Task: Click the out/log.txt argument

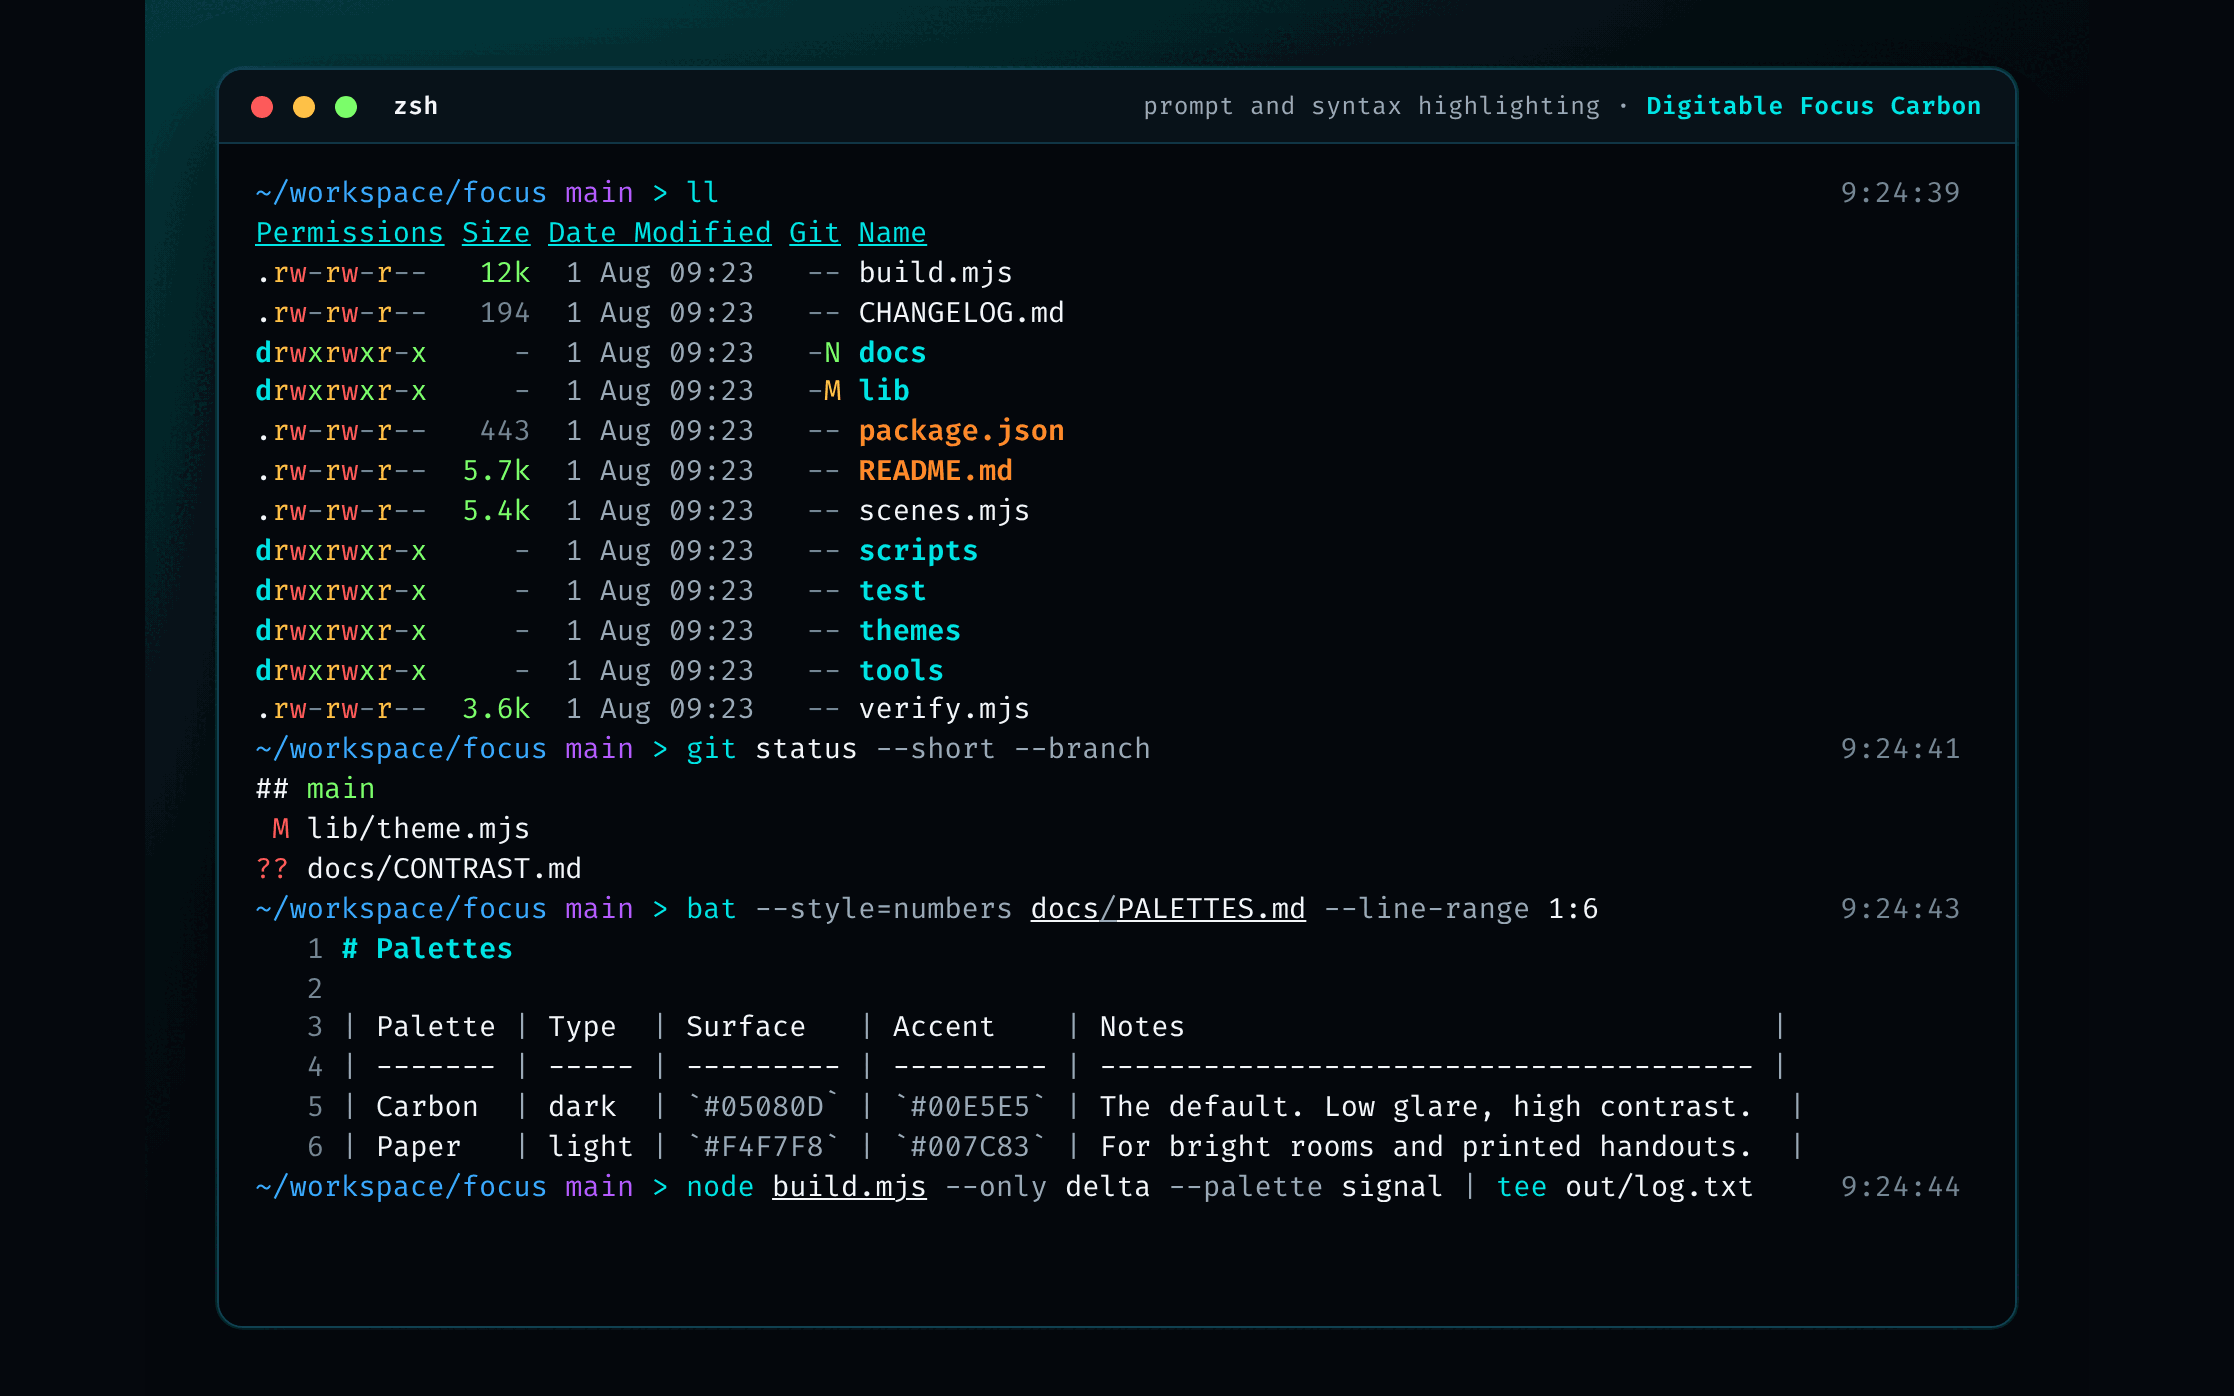Action: point(1659,1187)
